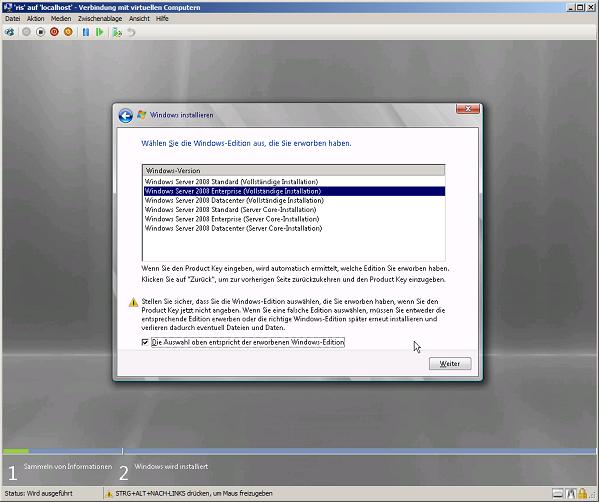This screenshot has height=502, width=599.
Task: Select Server 2008 Enterprise (Server Core-Installation)
Action: (294, 219)
